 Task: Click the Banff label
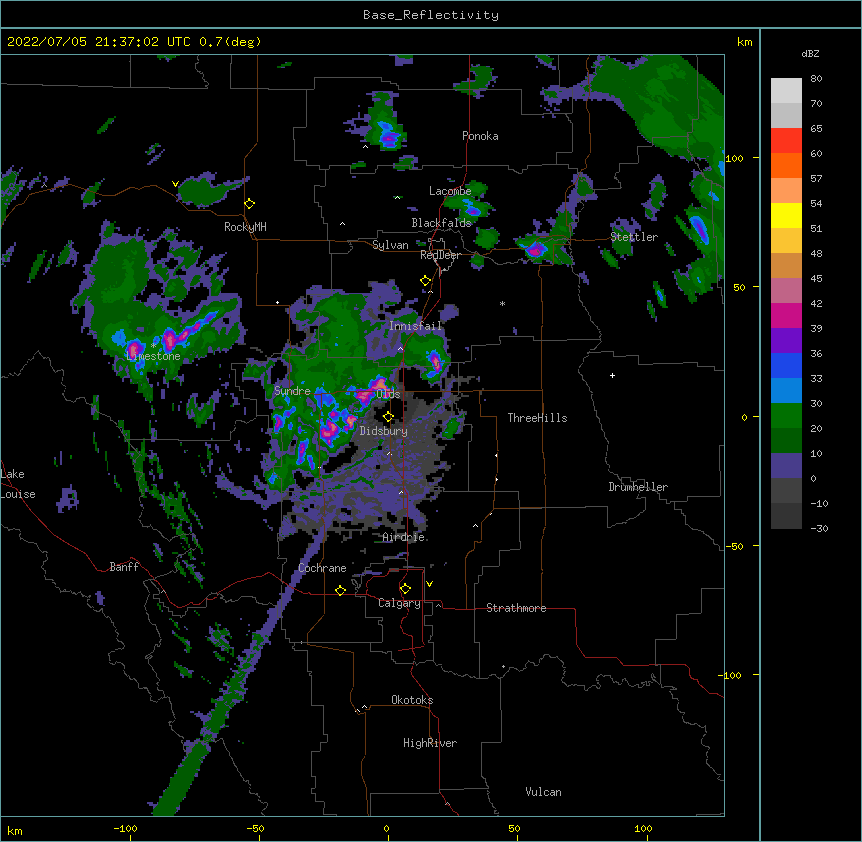(x=124, y=567)
